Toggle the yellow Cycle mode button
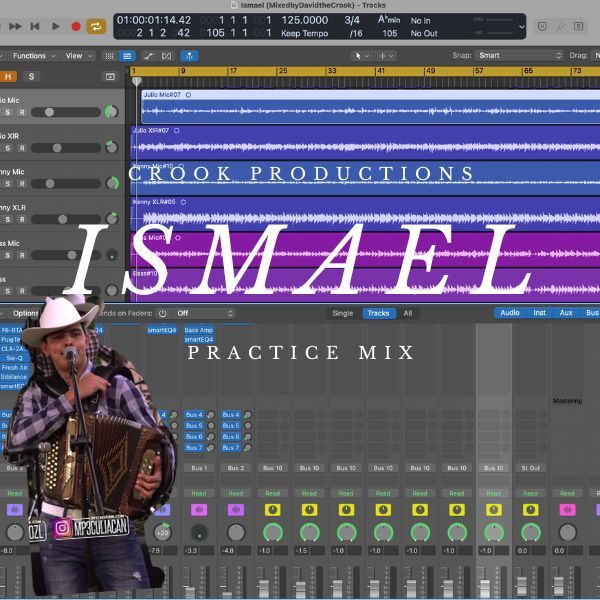Image resolution: width=600 pixels, height=600 pixels. [96, 26]
